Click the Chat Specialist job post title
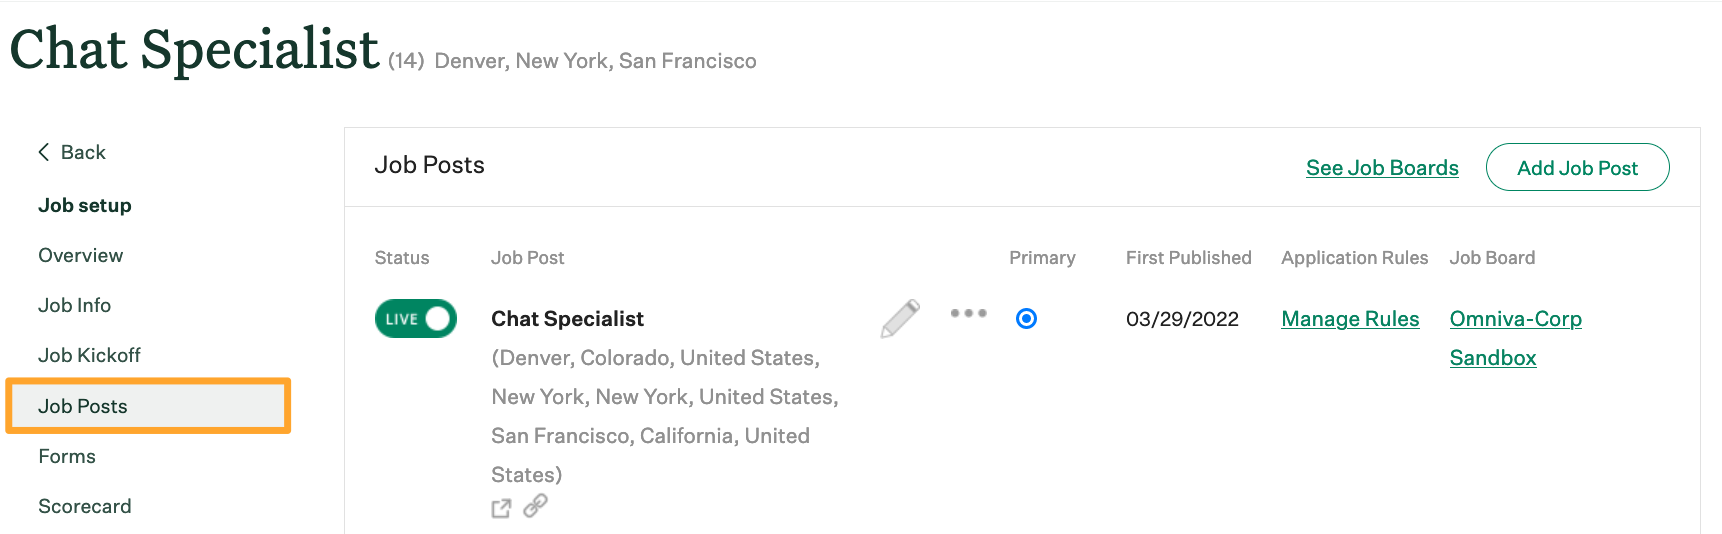This screenshot has width=1722, height=534. click(x=567, y=319)
